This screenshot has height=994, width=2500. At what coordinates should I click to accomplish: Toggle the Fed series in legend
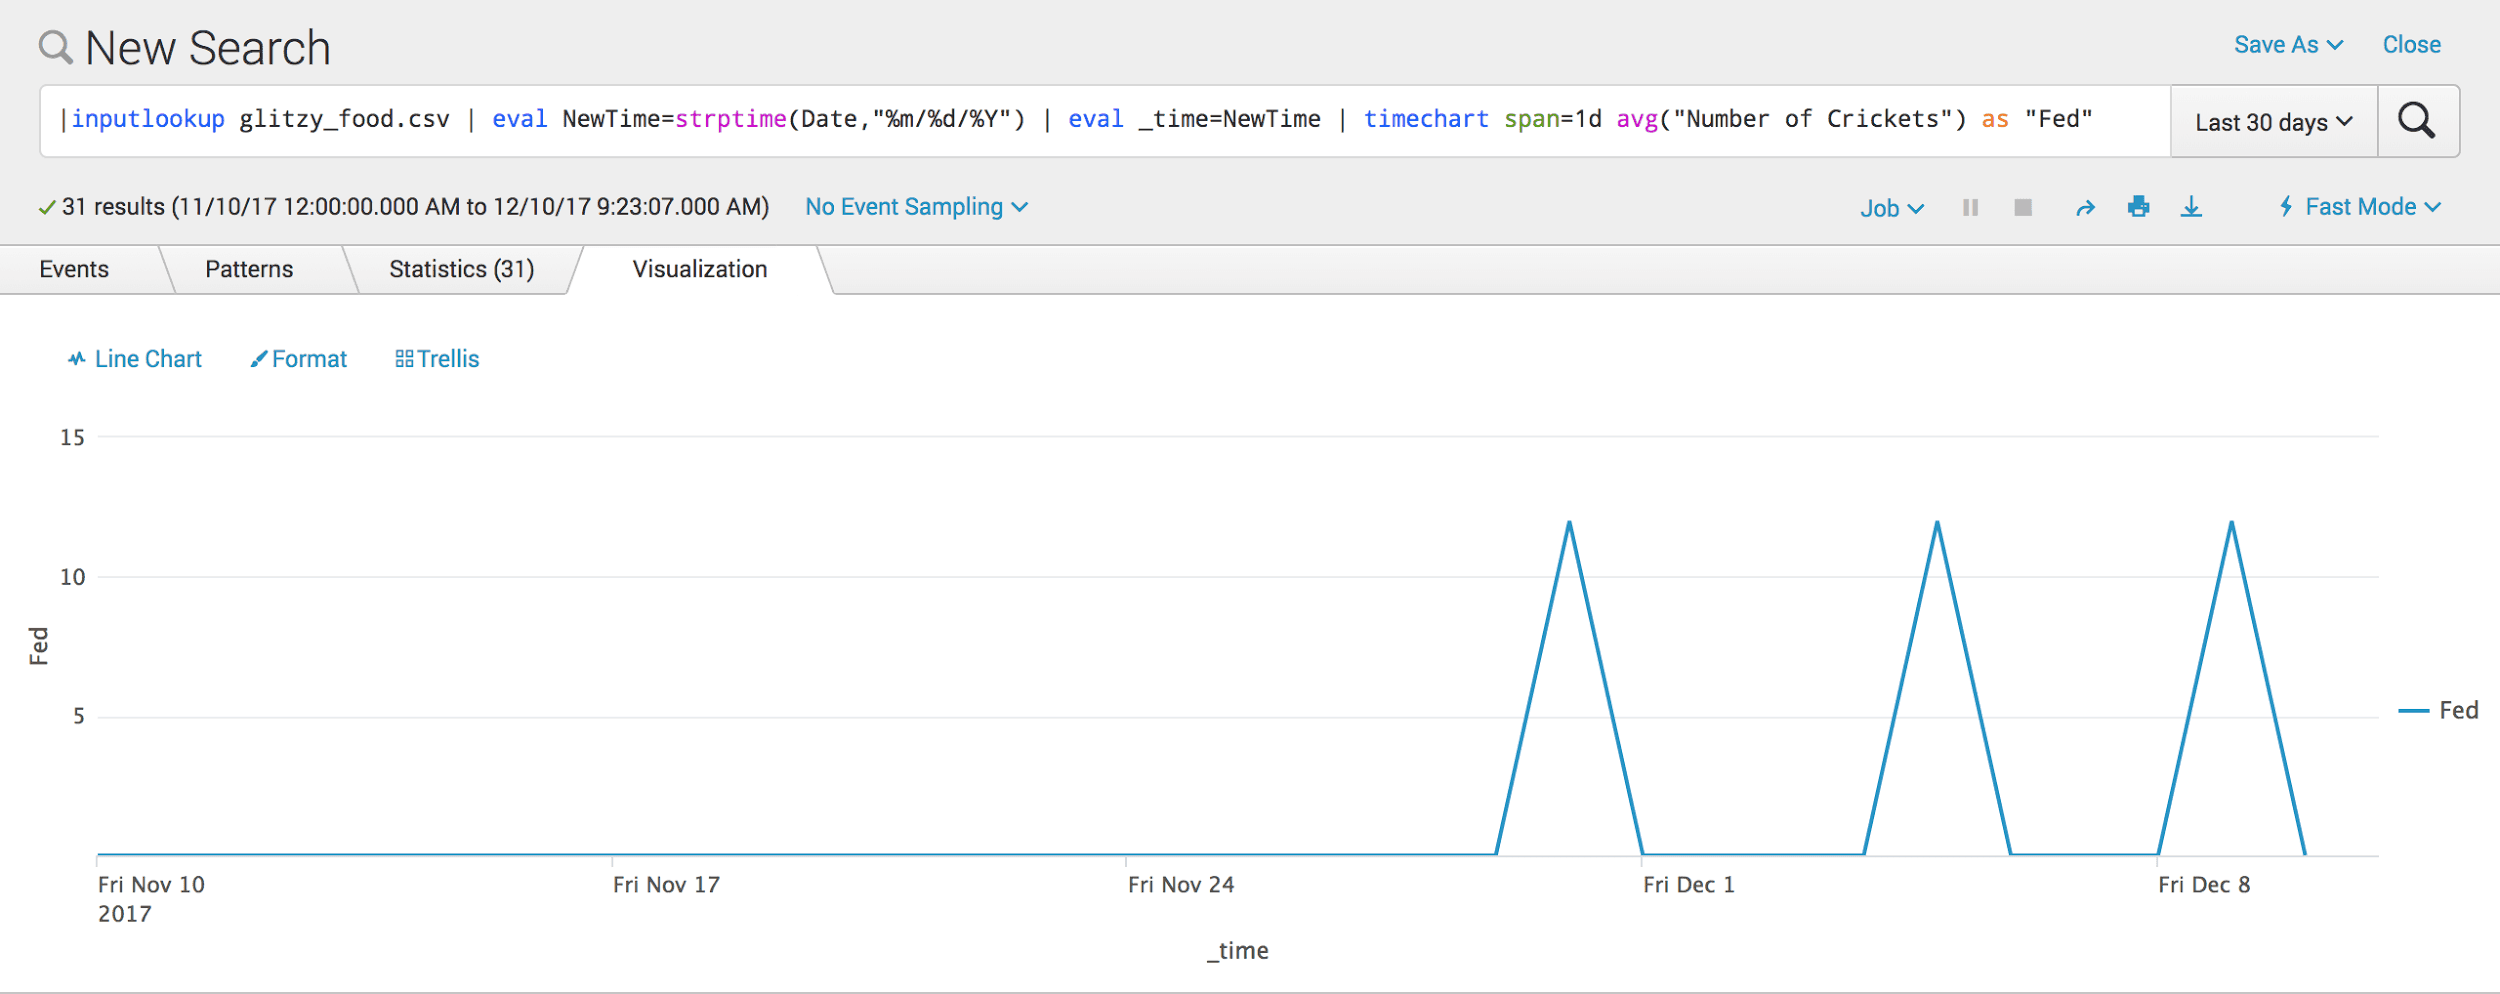2438,710
